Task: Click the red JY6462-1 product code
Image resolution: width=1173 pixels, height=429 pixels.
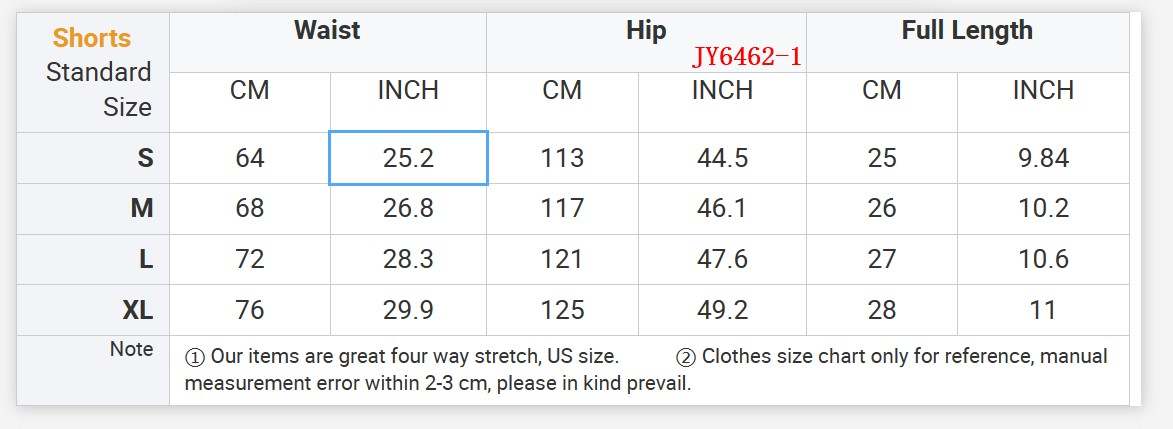Action: tap(747, 57)
